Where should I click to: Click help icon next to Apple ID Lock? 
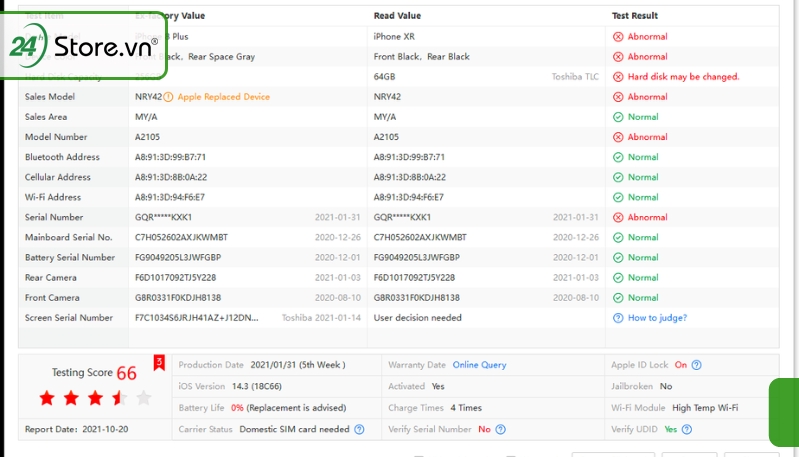[x=697, y=365]
